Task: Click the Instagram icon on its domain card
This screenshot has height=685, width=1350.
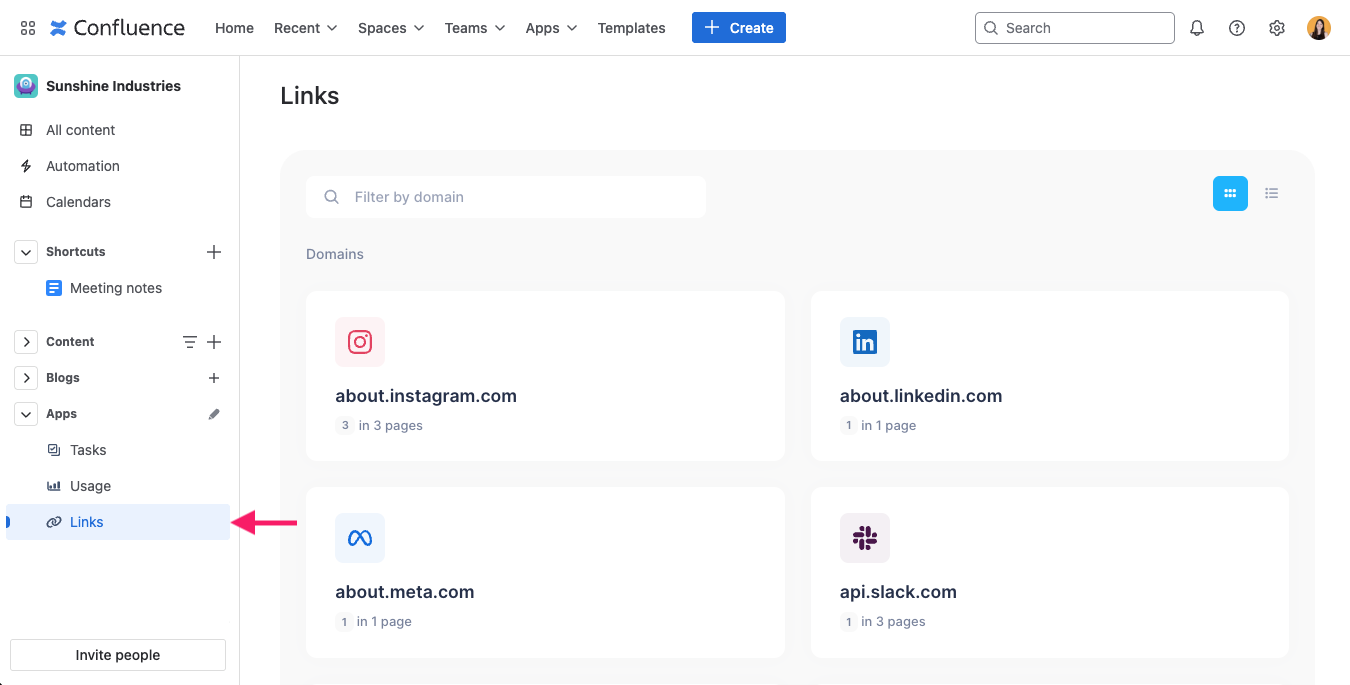Action: (x=359, y=341)
